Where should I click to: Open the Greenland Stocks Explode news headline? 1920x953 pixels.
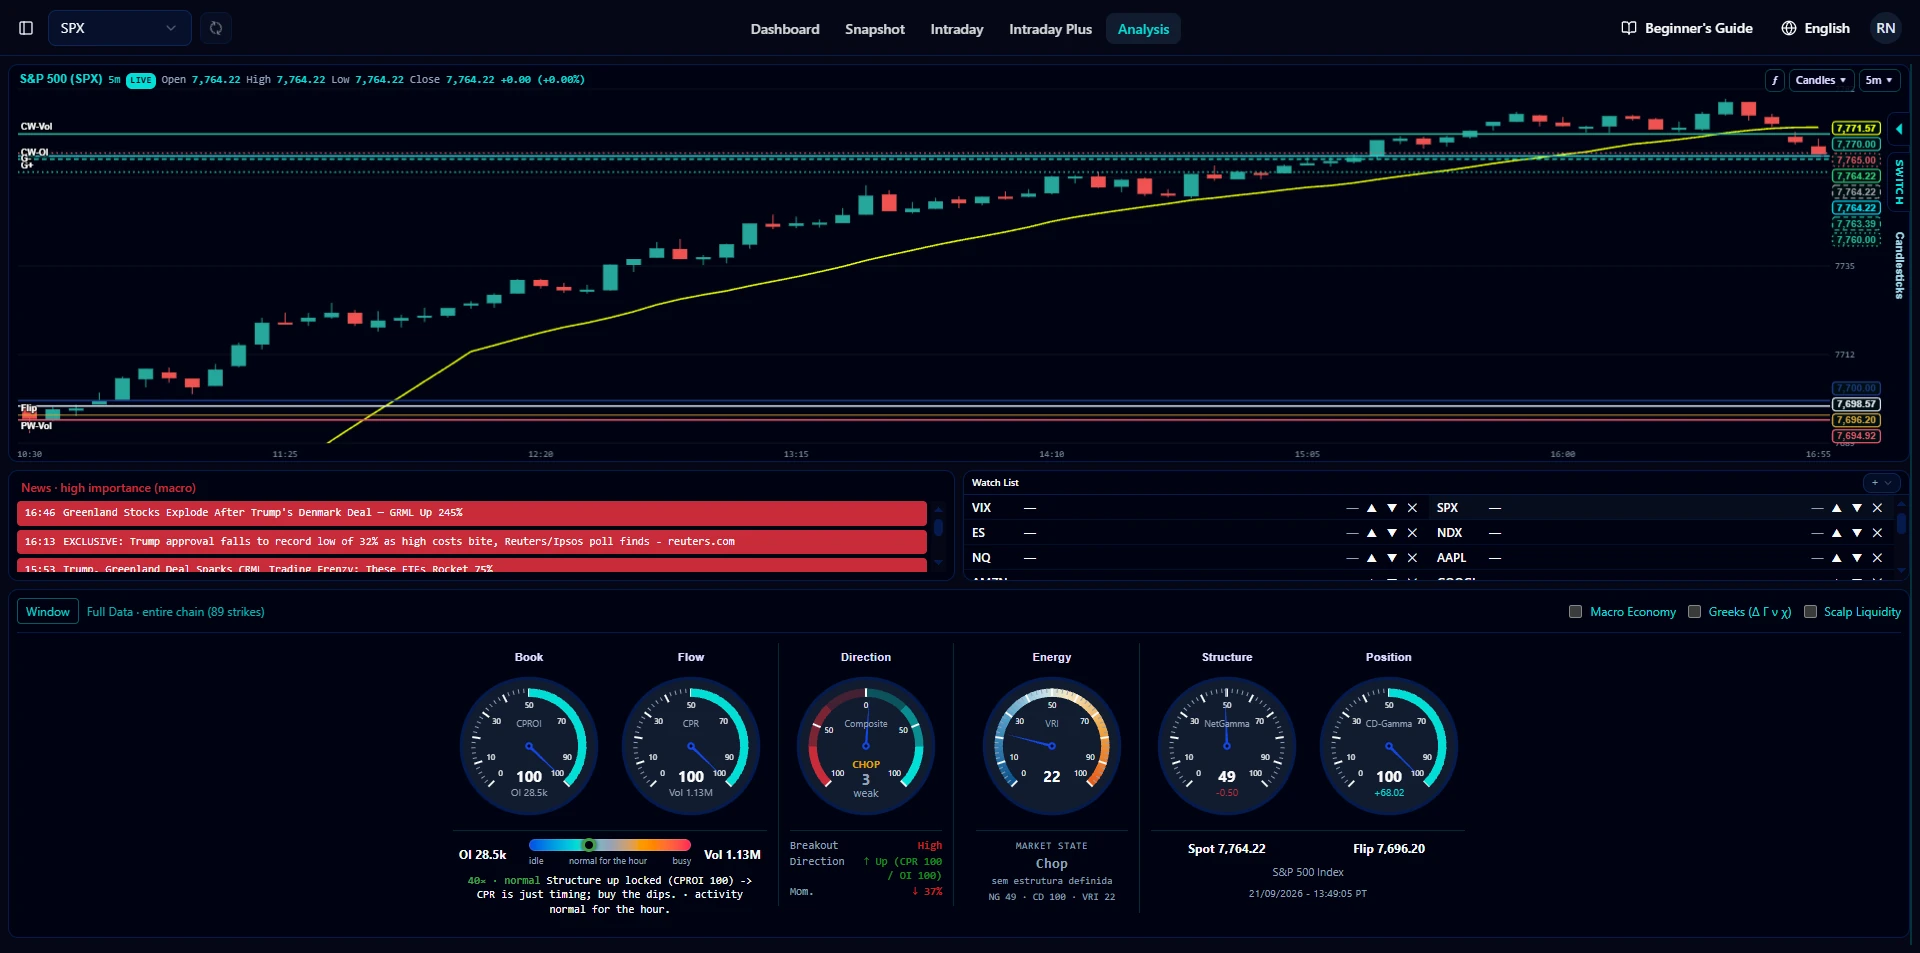tap(472, 513)
